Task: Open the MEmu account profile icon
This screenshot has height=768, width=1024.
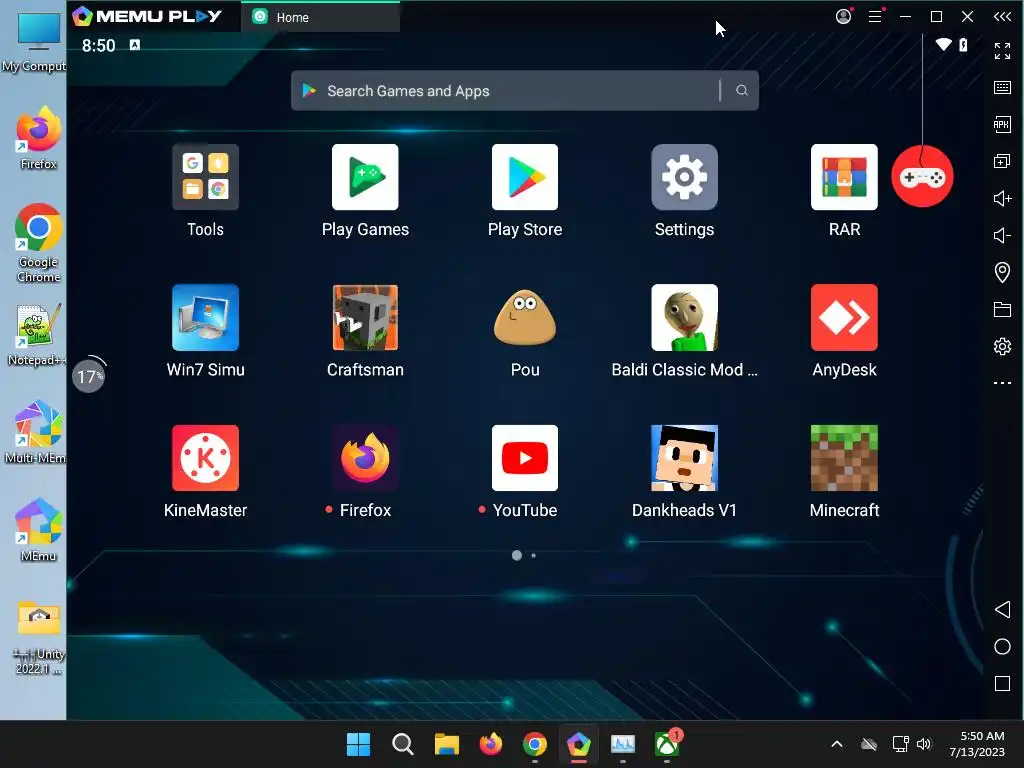Action: pyautogui.click(x=843, y=16)
